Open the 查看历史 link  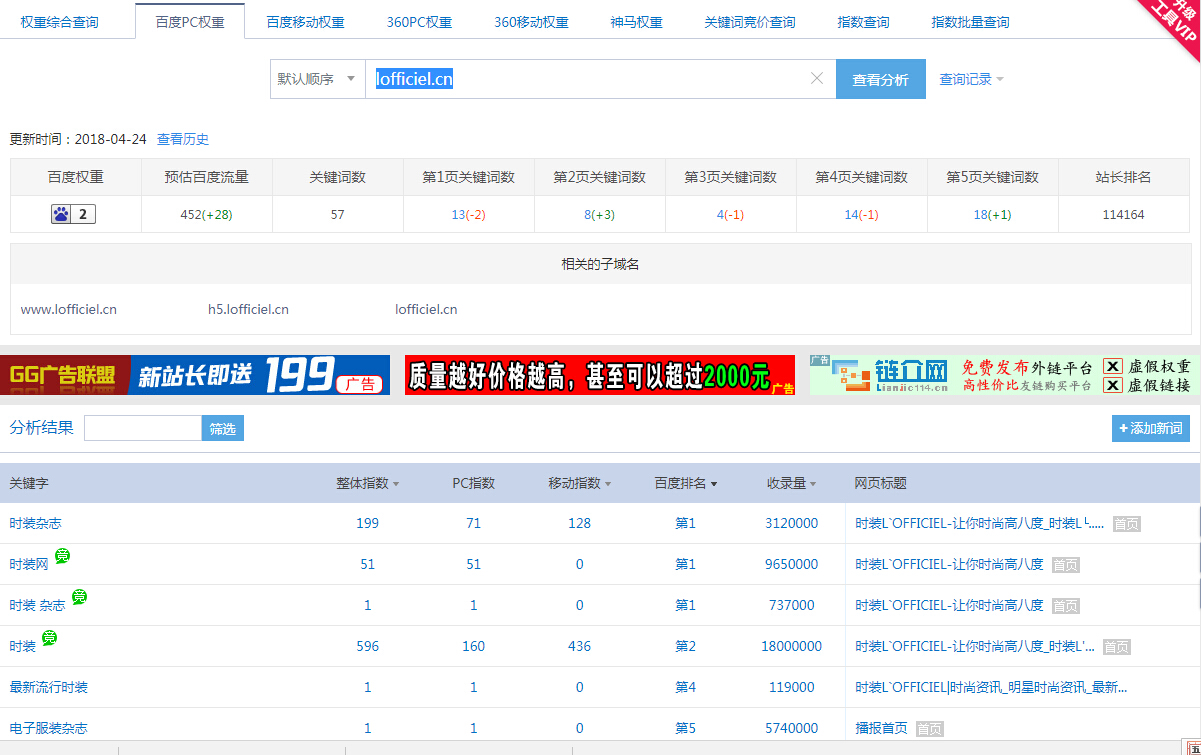[x=183, y=139]
